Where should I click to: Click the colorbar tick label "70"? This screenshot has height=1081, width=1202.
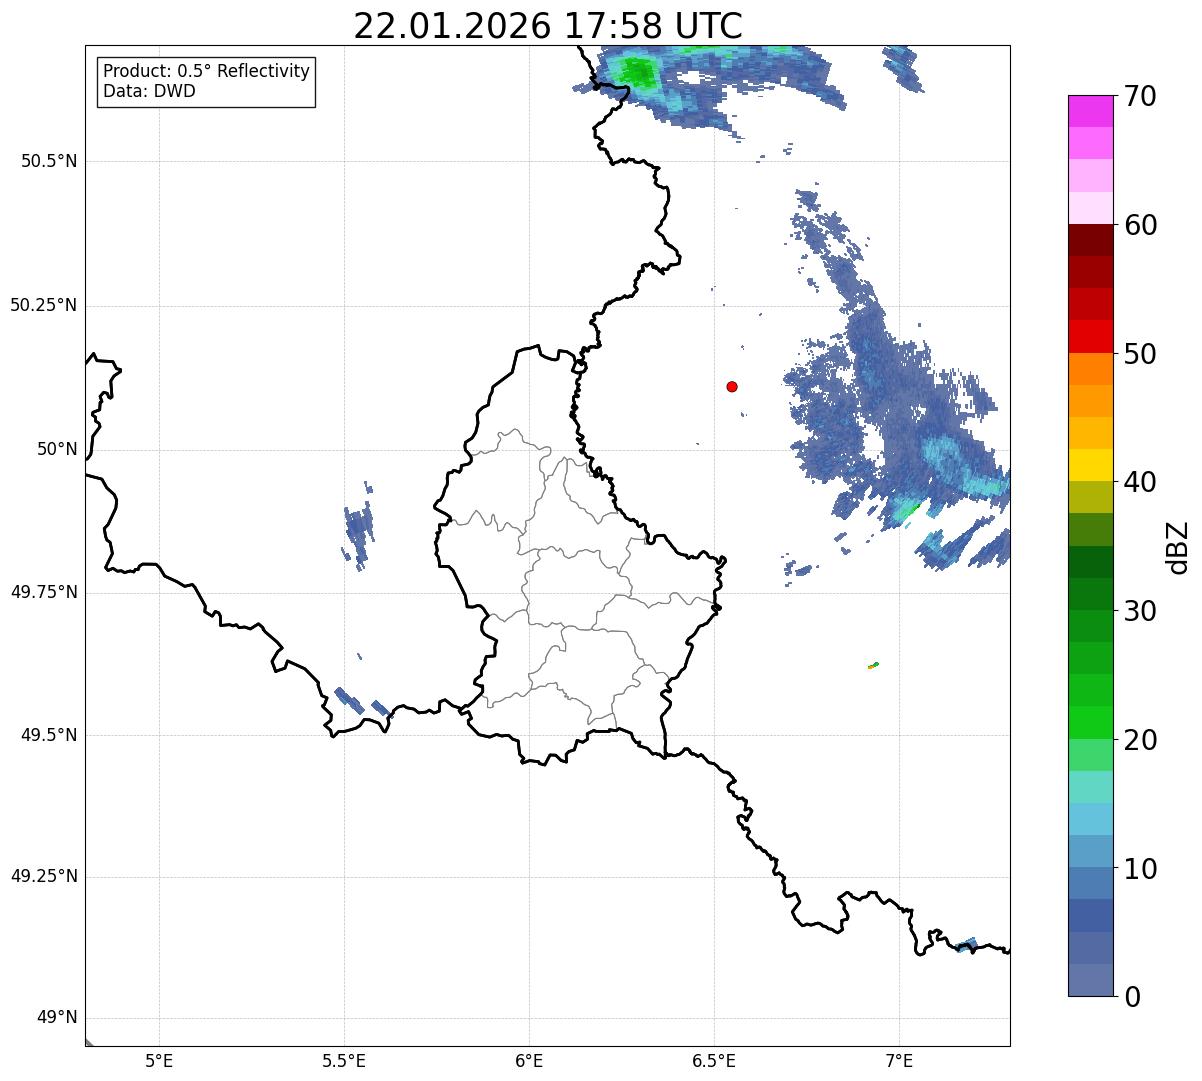[x=1140, y=96]
